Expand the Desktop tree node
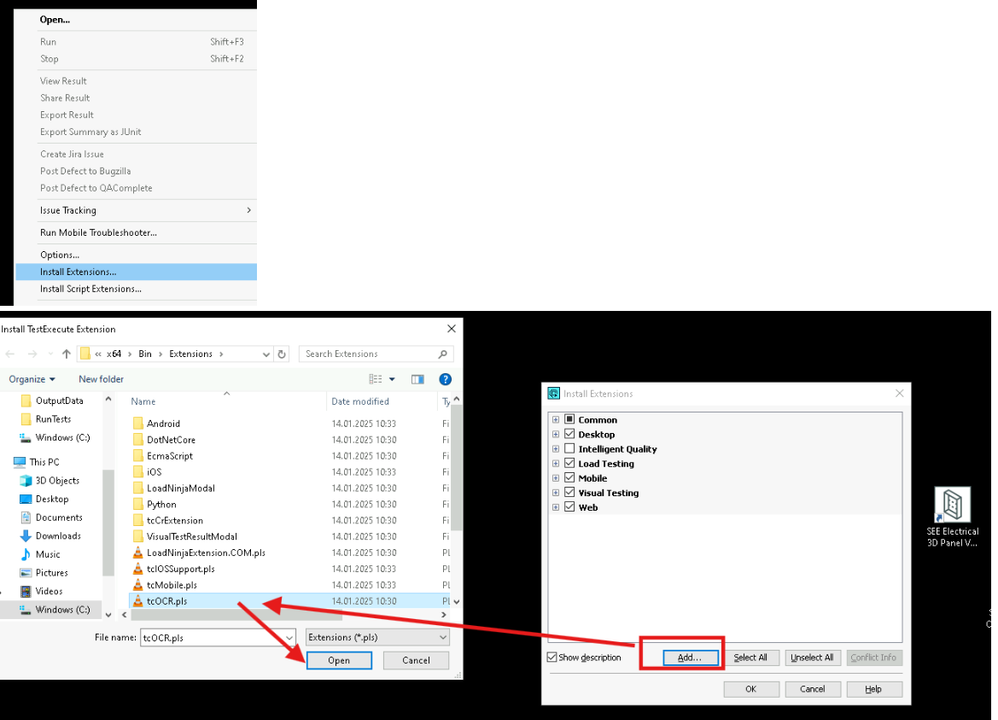Image resolution: width=998 pixels, height=720 pixels. click(556, 434)
